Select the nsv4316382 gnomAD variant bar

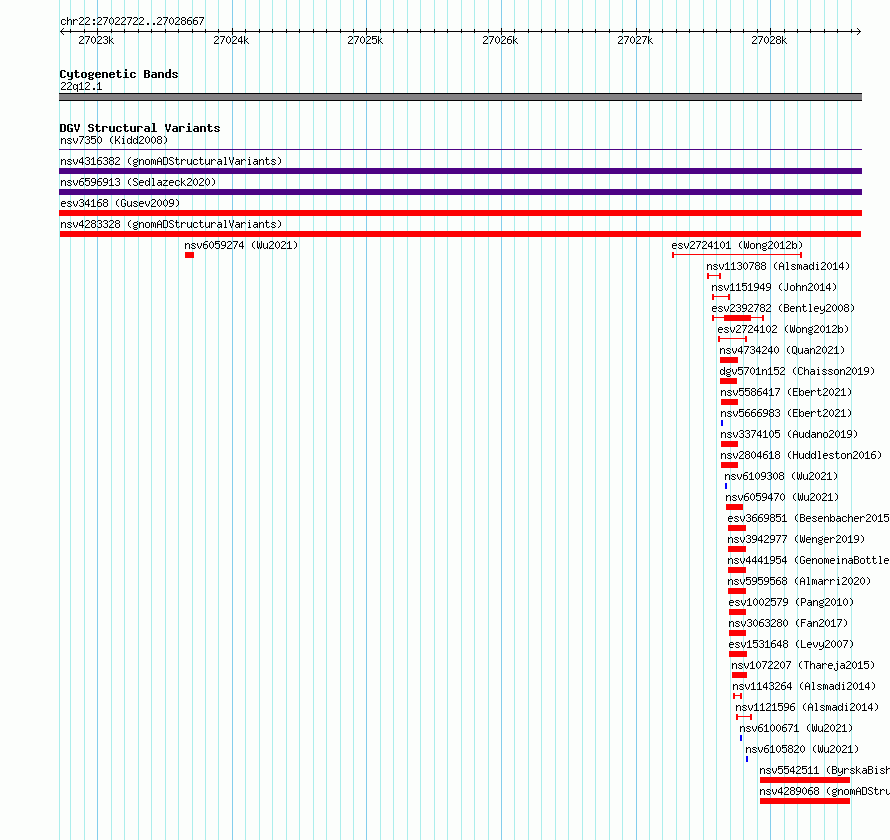(460, 171)
